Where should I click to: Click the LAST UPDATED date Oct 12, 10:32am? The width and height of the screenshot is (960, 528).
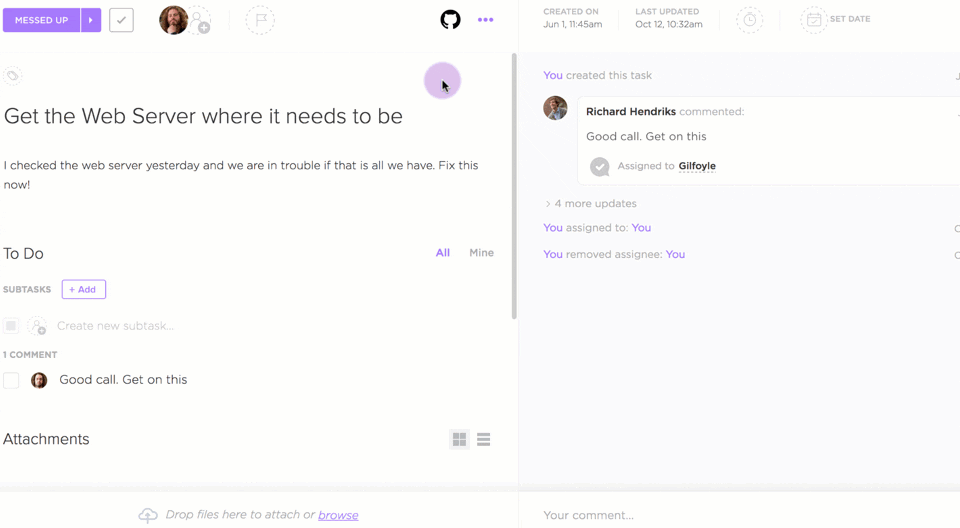669,25
